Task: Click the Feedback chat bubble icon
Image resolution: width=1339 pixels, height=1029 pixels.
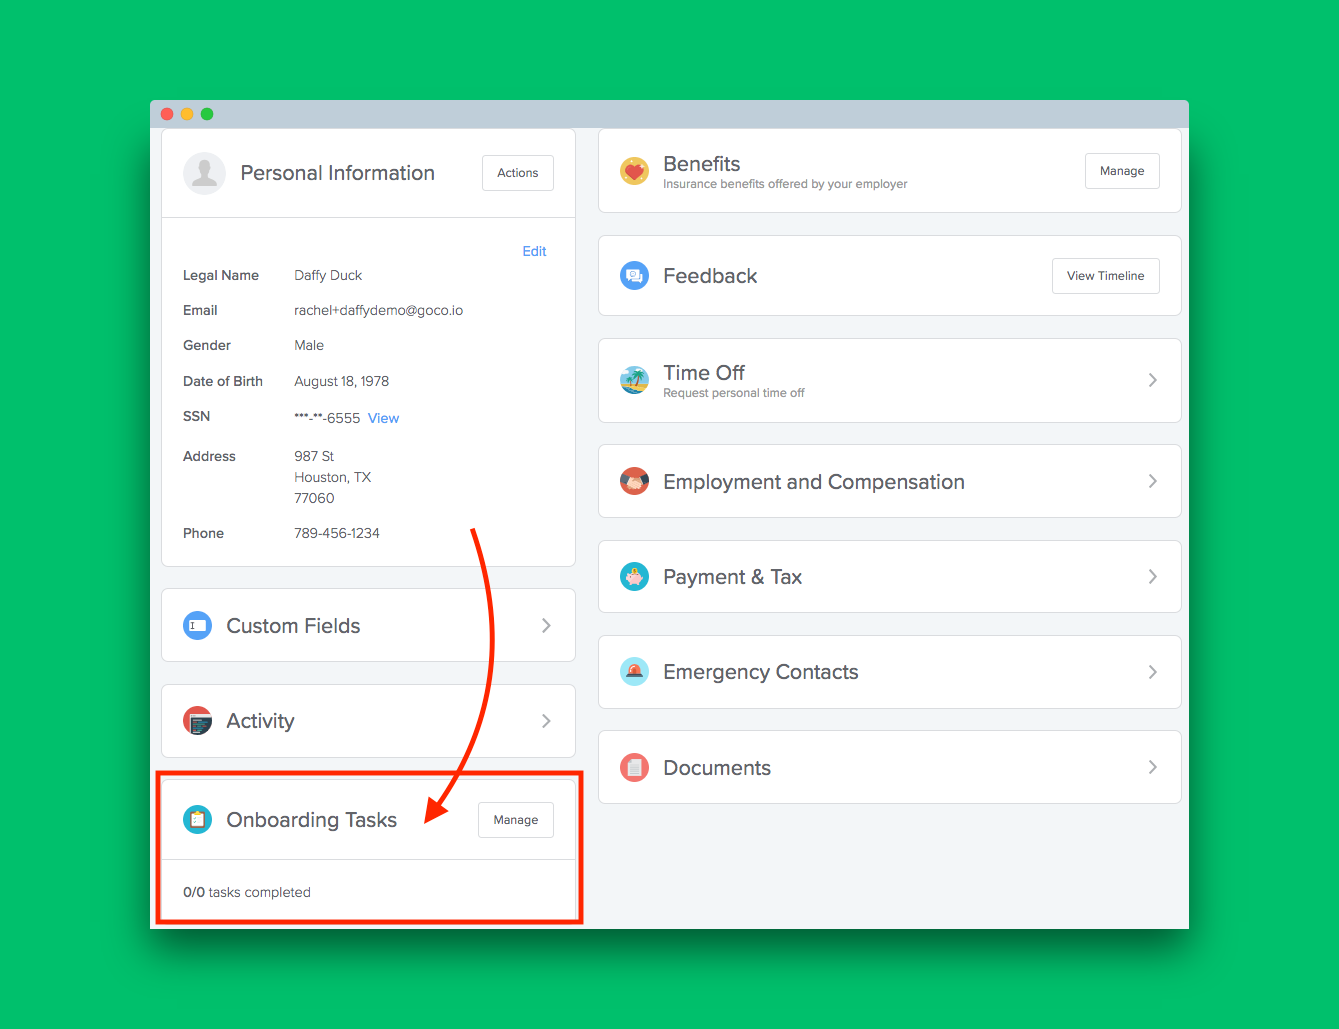Action: (634, 276)
